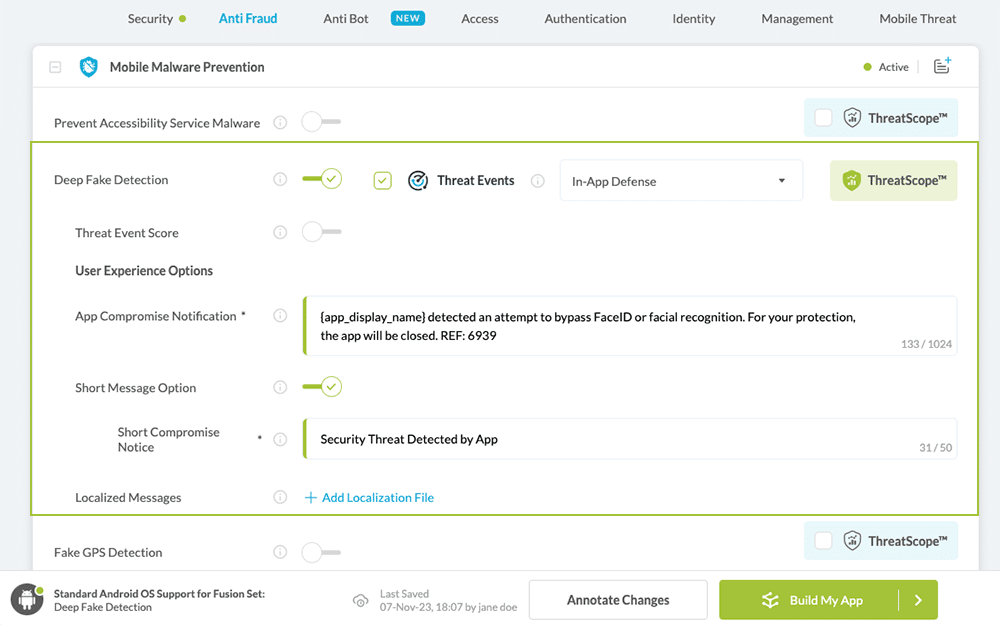Click info icon for Fake GPS Detection
This screenshot has height=625, width=1000.
pyautogui.click(x=280, y=552)
